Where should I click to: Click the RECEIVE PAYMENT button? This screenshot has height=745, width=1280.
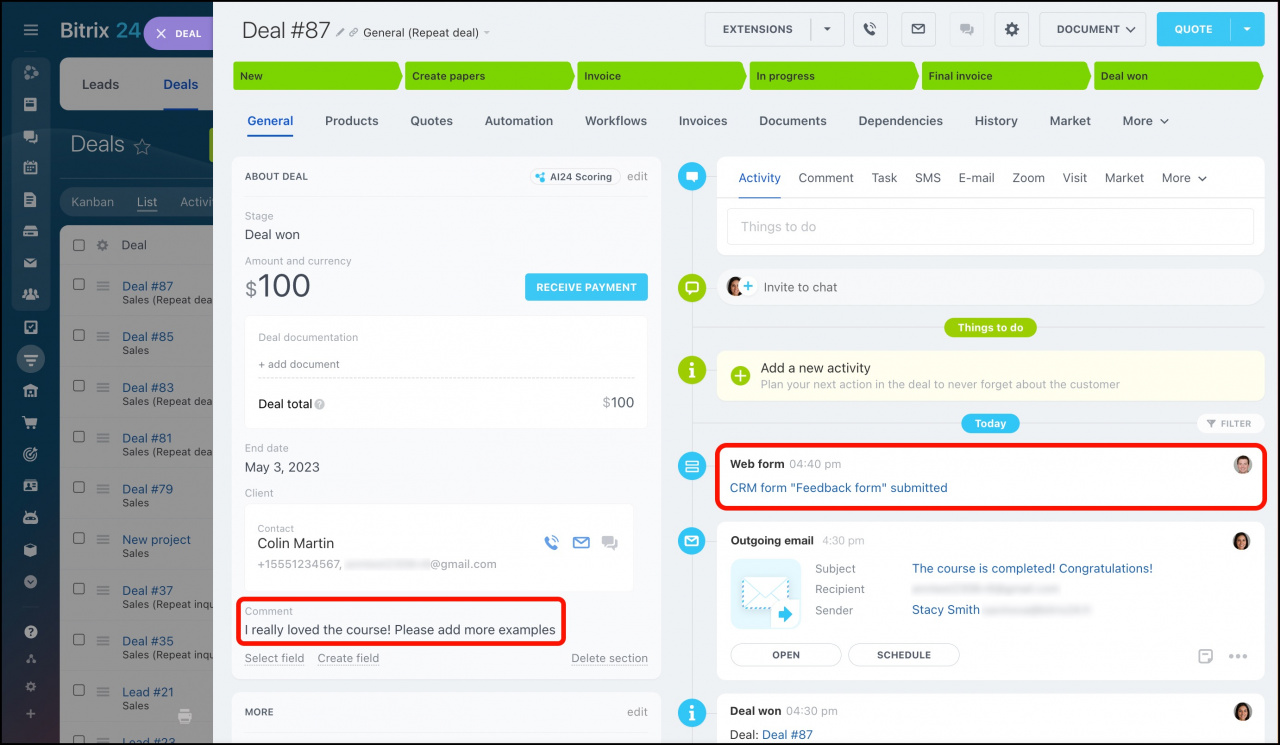(586, 287)
